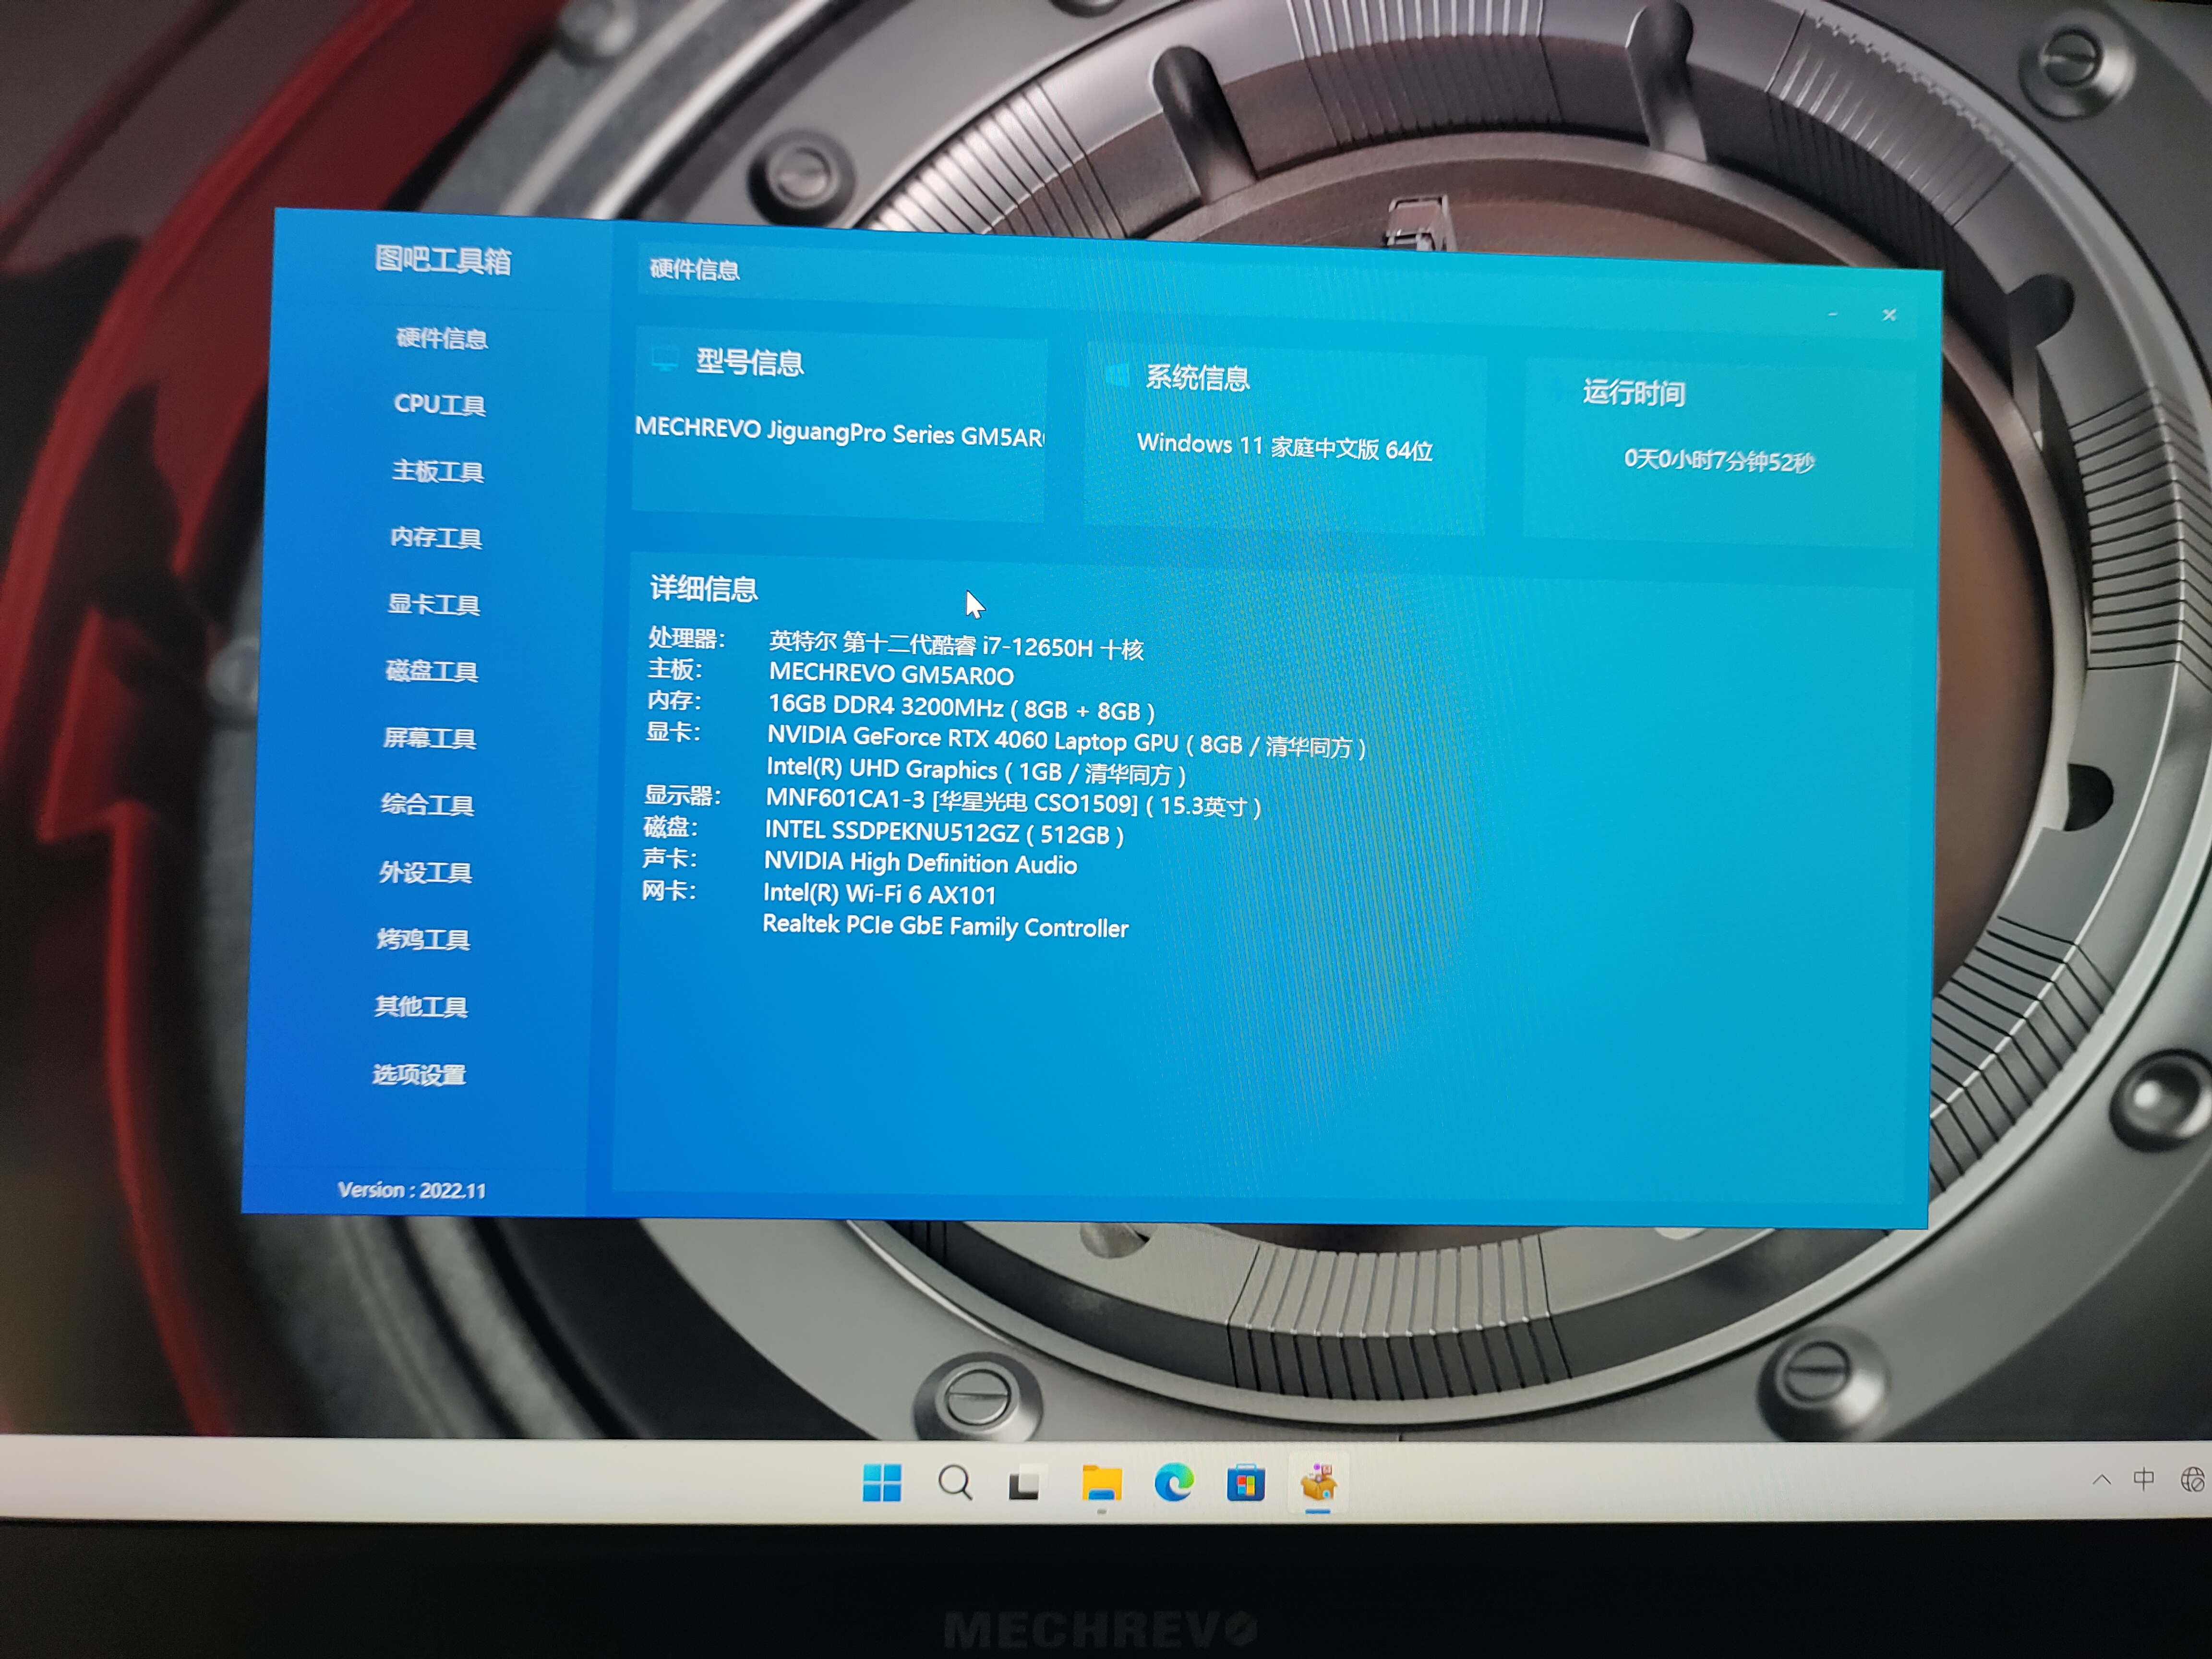Select 主板工具 in the sidebar
Viewport: 2212px width, 1659px height.
tap(437, 471)
